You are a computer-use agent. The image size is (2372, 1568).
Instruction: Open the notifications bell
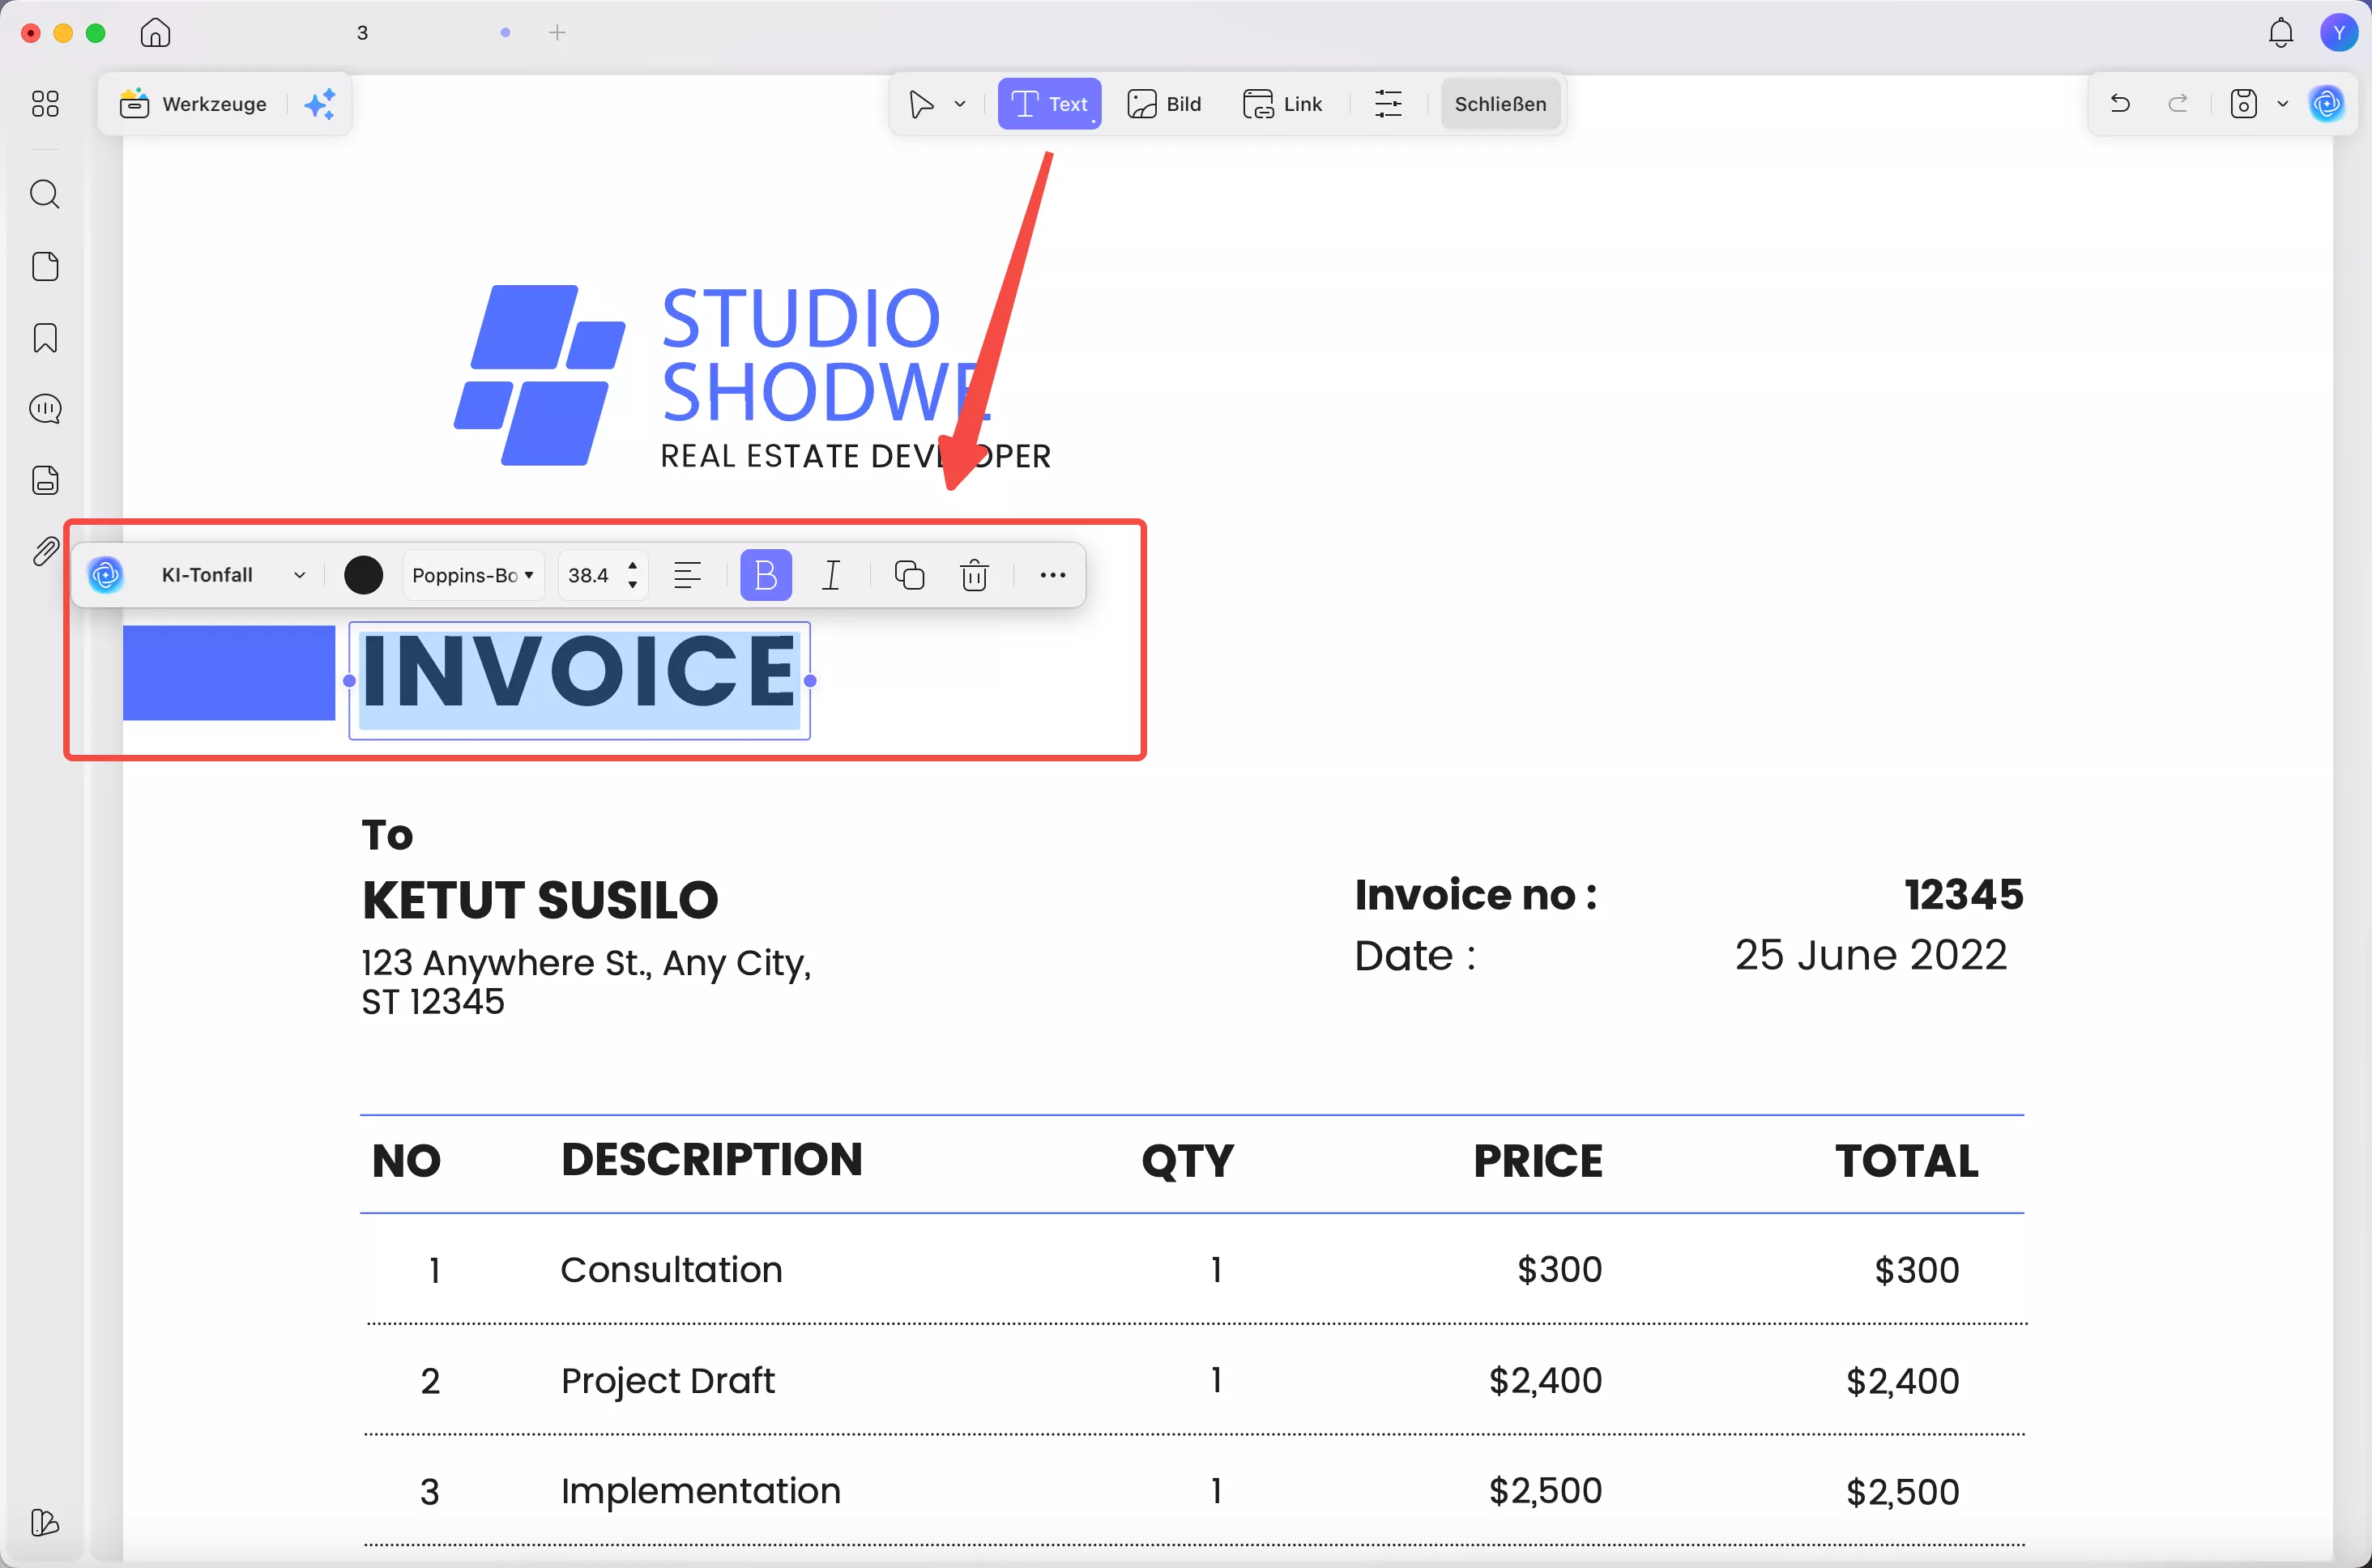(x=2280, y=33)
